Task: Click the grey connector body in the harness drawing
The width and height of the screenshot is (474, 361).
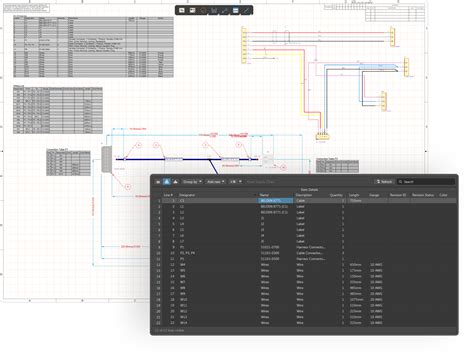Action: pos(107,159)
